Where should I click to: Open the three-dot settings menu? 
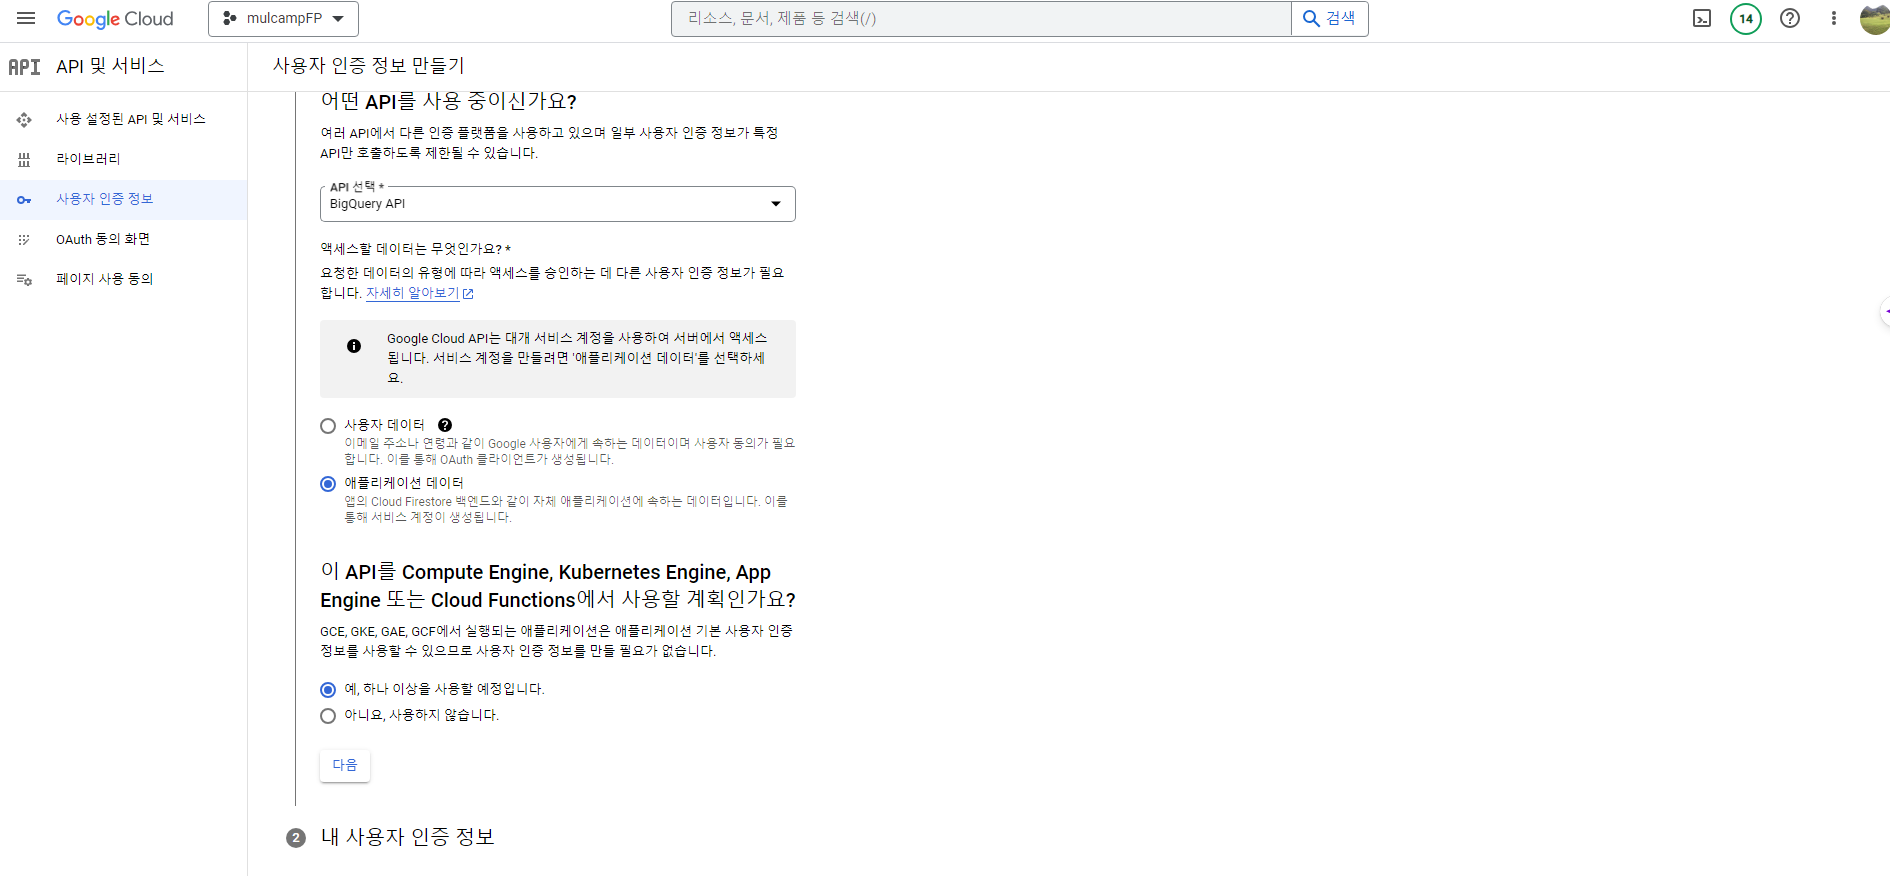point(1834,18)
